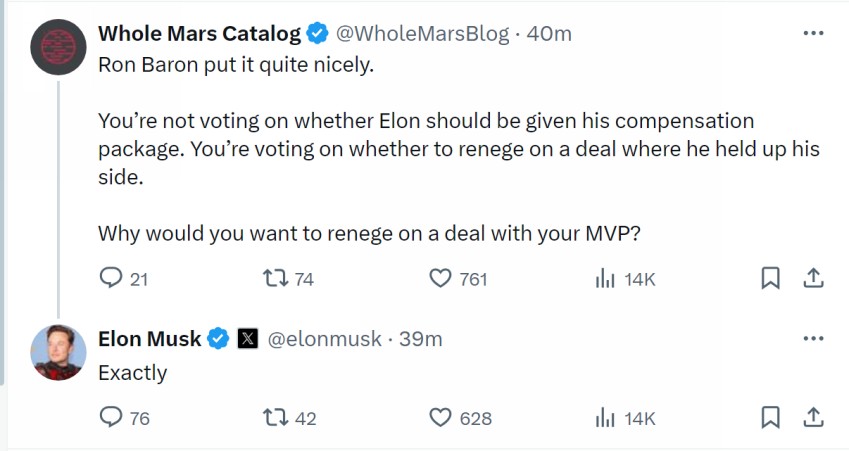Open the 40m timestamp permalink

[x=549, y=33]
